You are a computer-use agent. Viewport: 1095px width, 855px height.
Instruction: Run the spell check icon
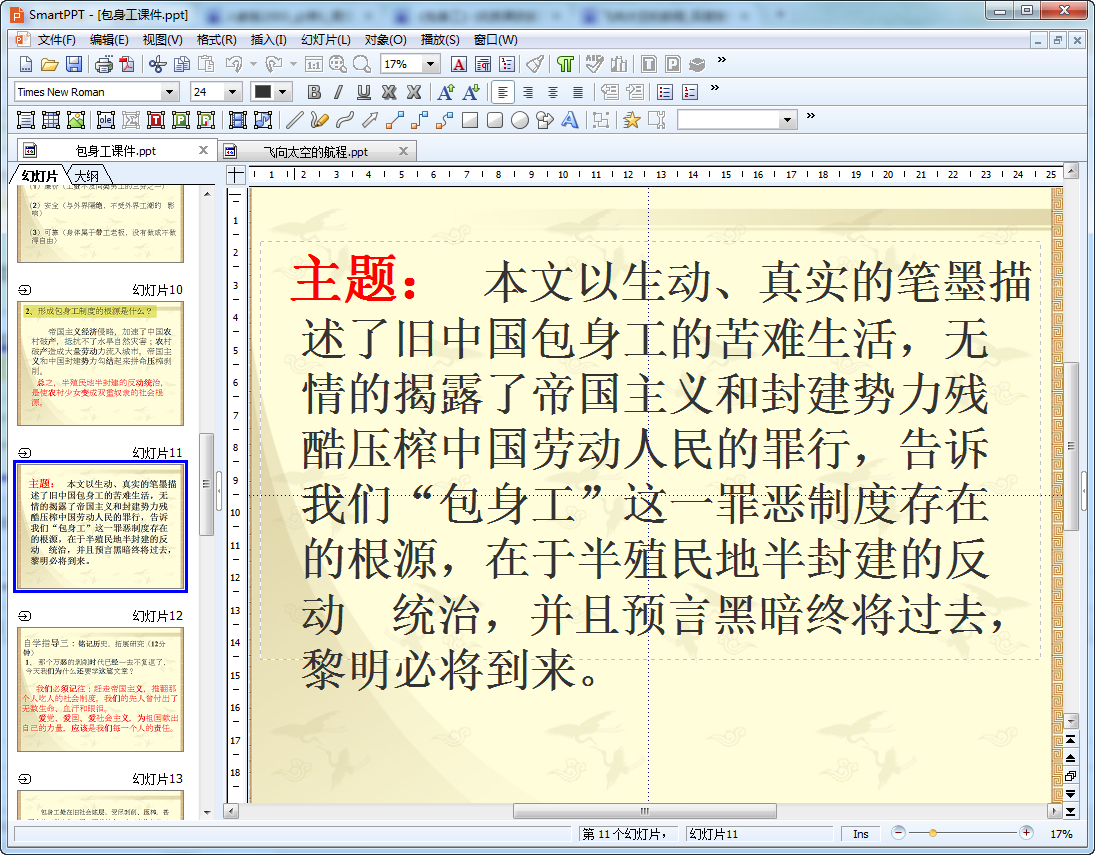point(594,65)
